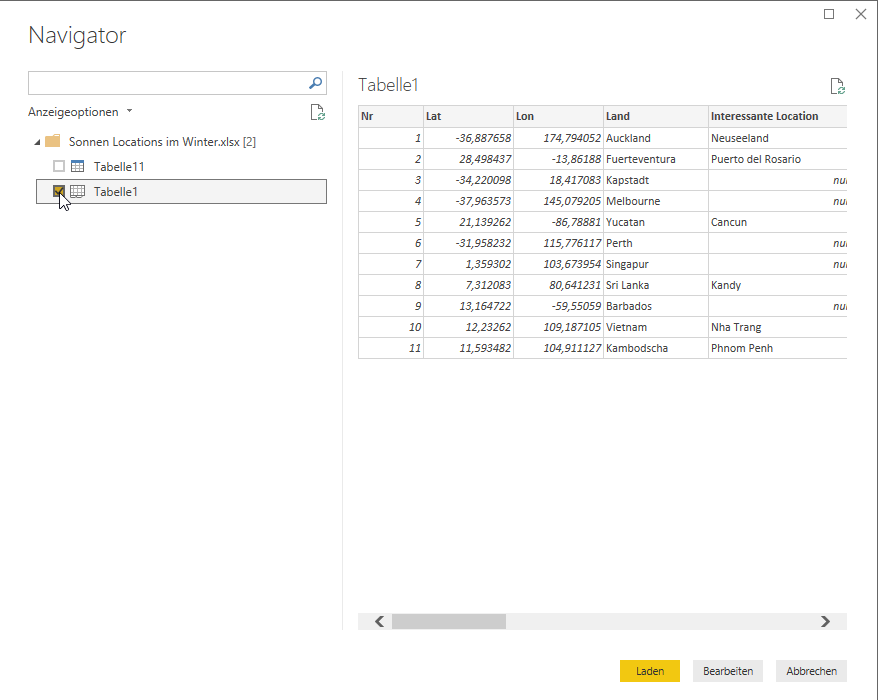Click the Neuseeland cell
878x700 pixels.
point(777,138)
